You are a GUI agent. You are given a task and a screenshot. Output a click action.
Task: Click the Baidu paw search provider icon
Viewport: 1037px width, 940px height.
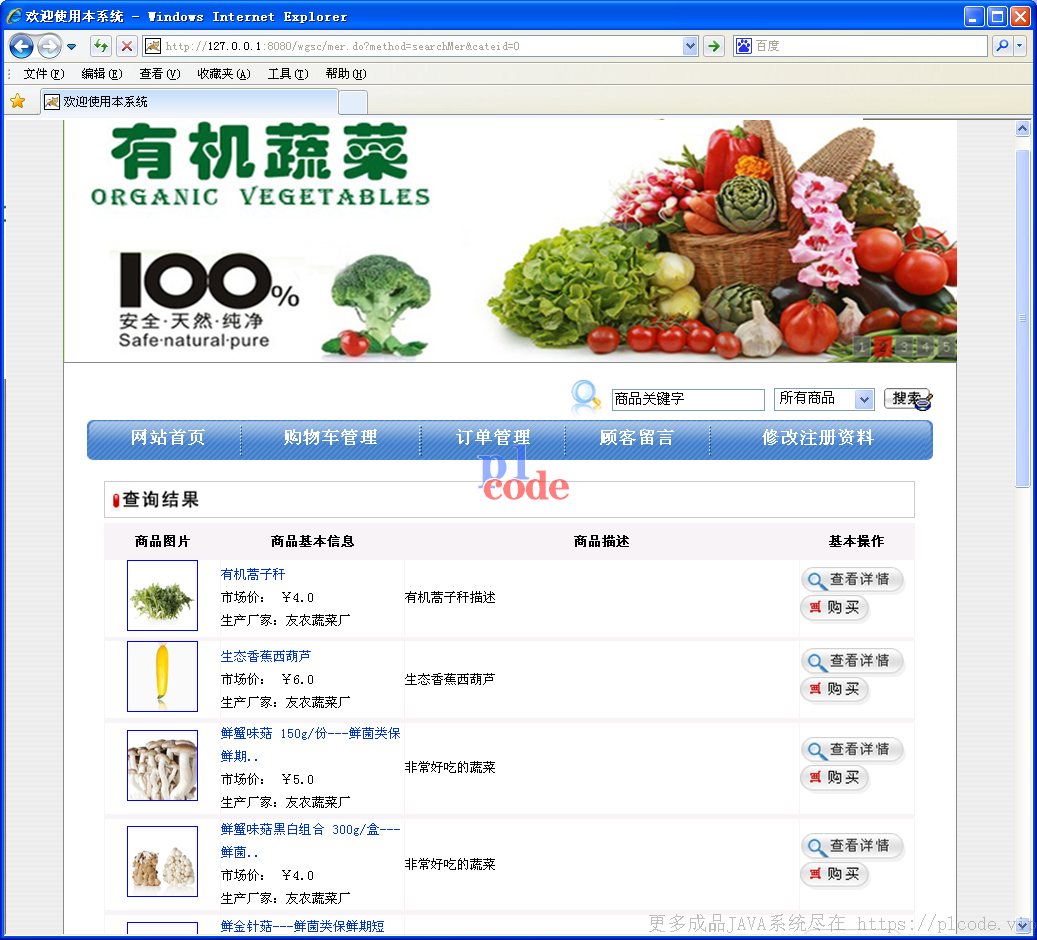point(744,46)
